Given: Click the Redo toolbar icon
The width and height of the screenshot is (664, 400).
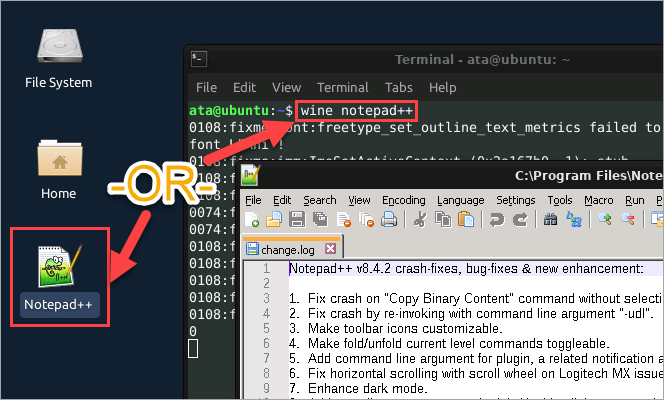Looking at the screenshot, I should [520, 220].
